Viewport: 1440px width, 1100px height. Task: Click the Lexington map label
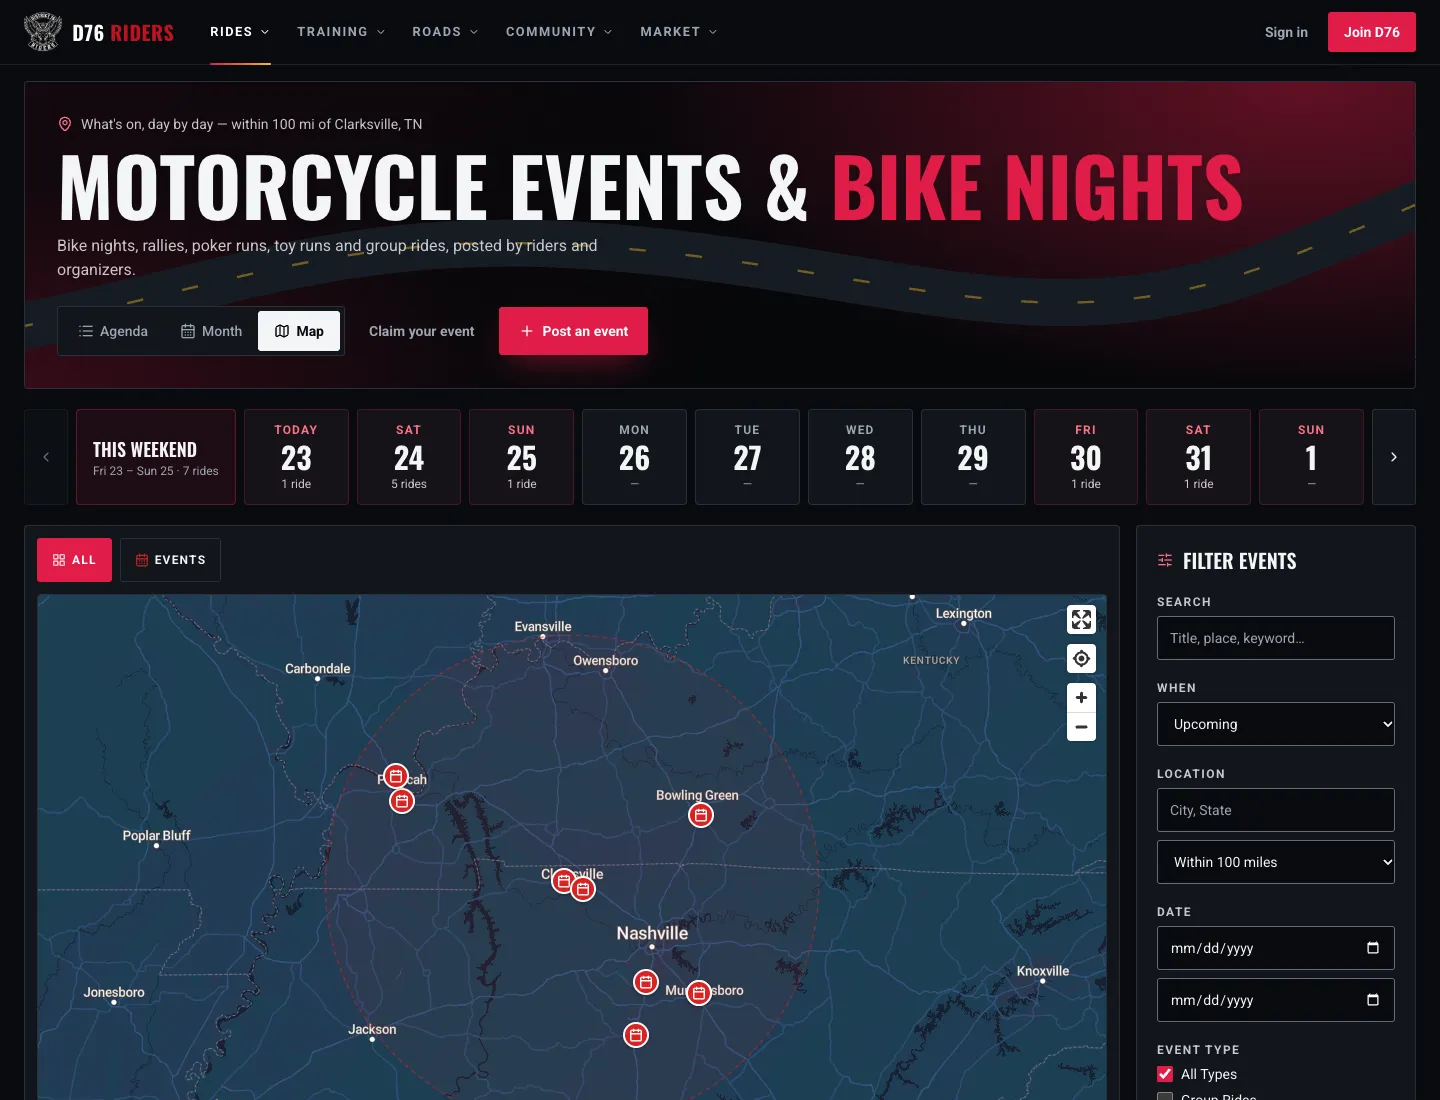pos(964,614)
